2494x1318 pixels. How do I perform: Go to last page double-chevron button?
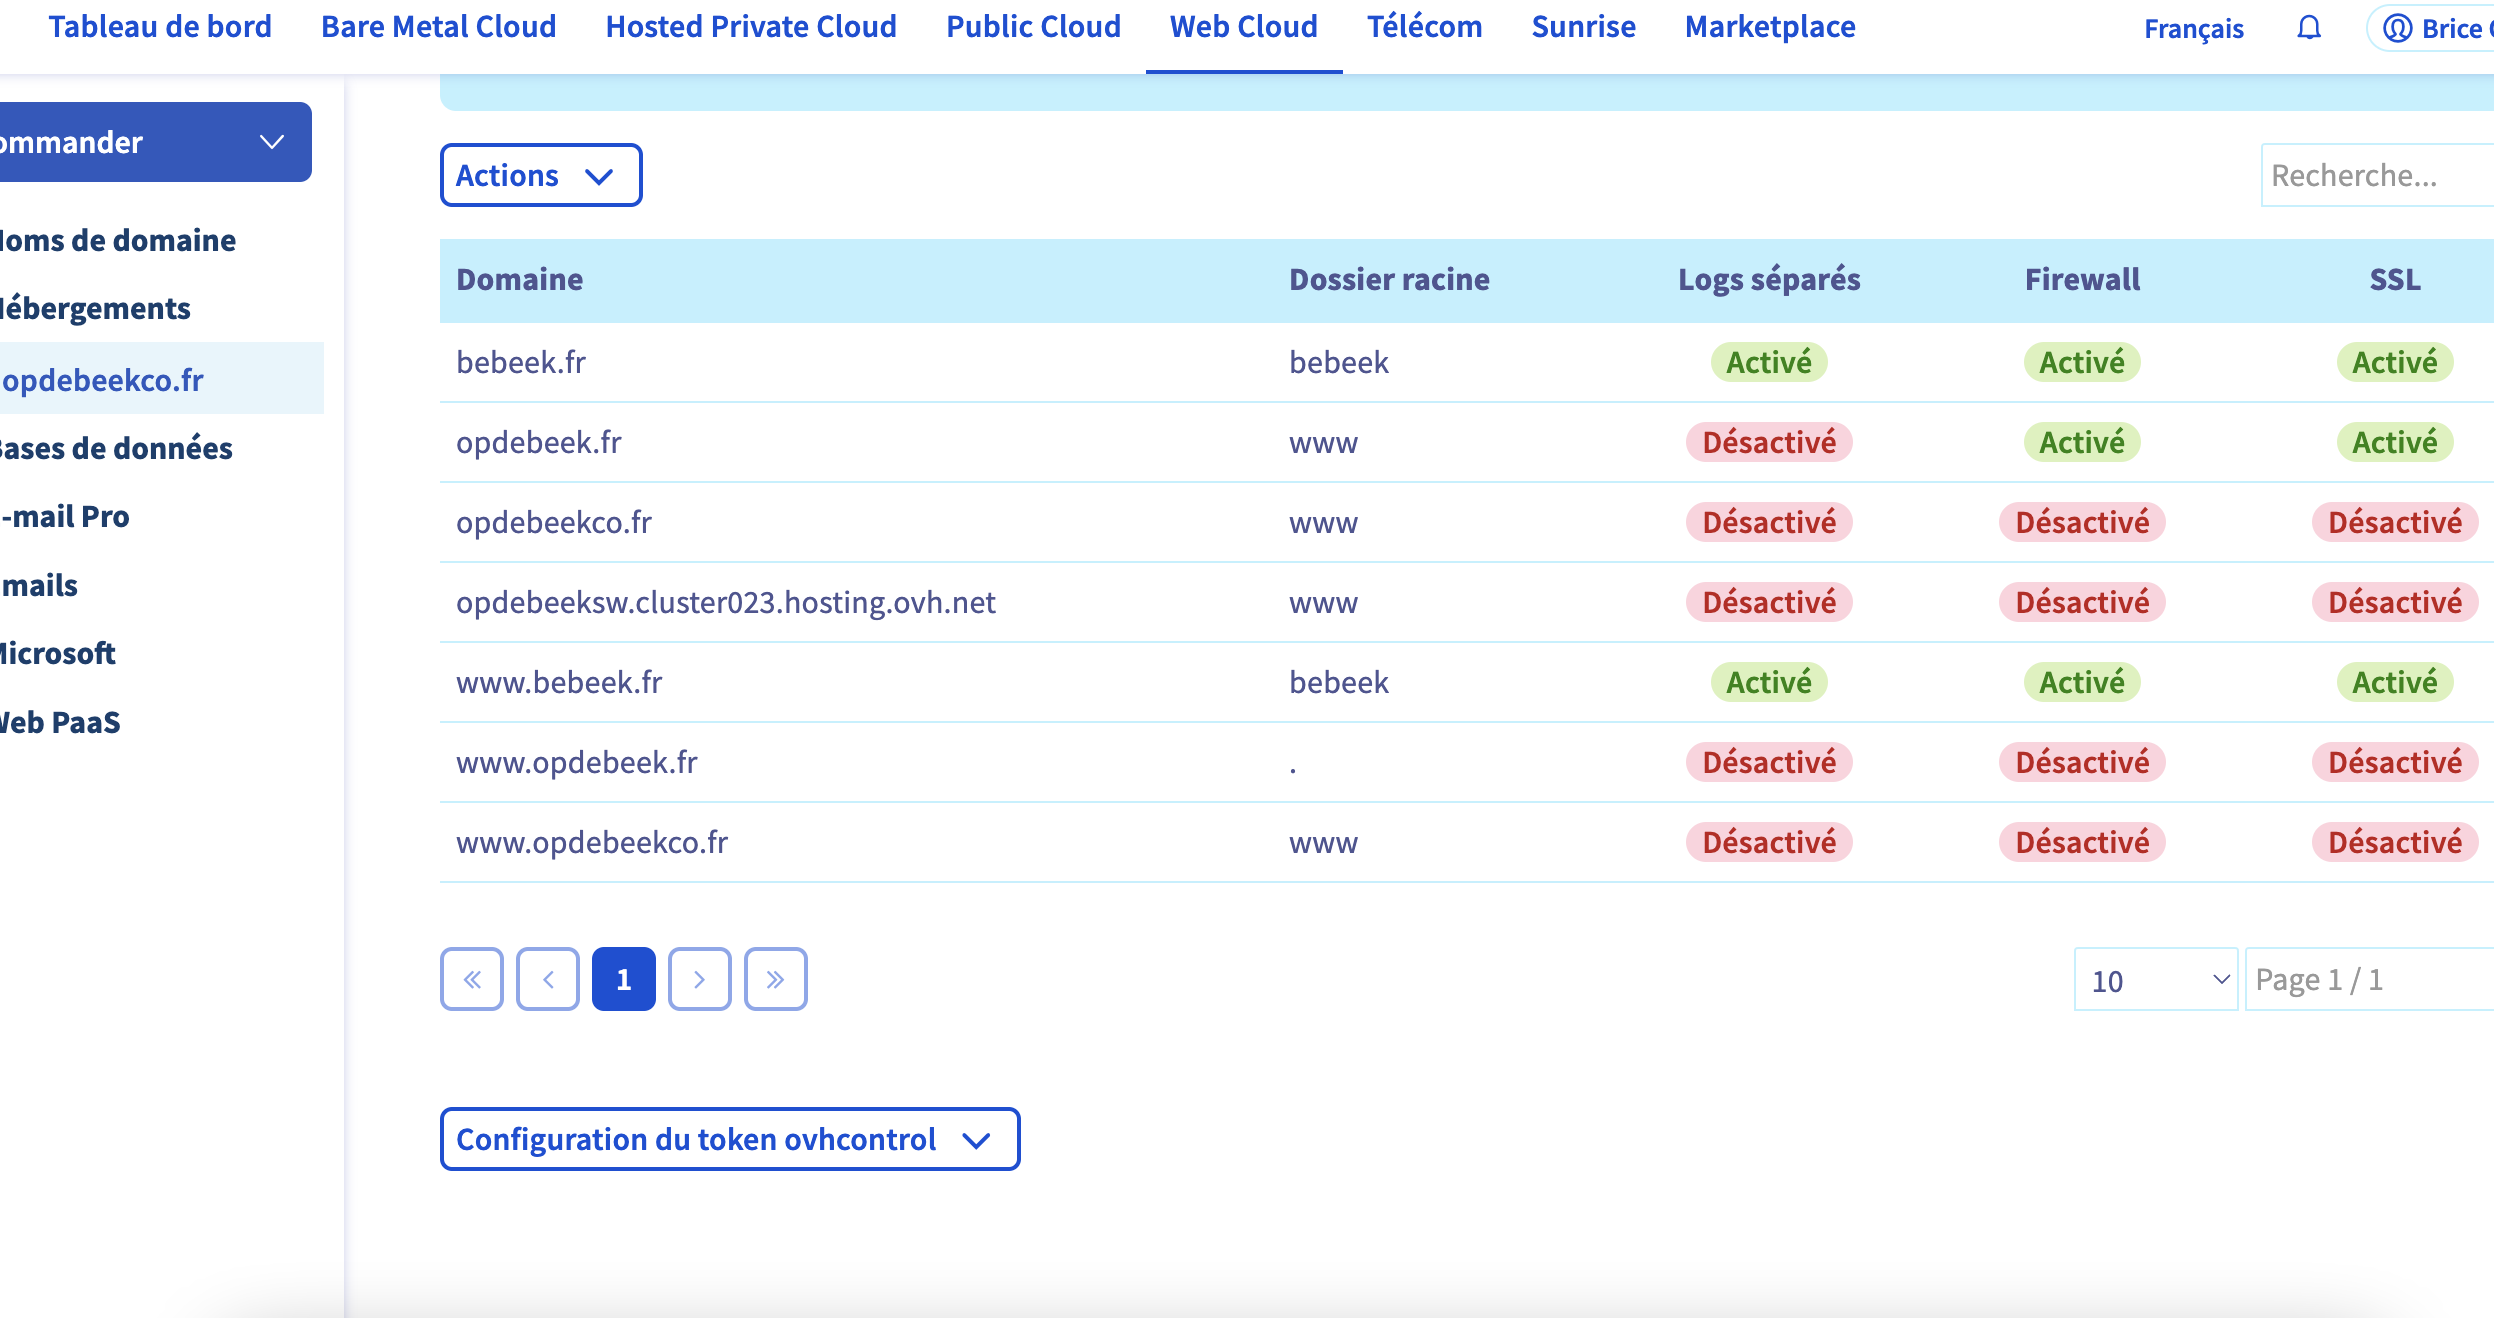(x=776, y=979)
